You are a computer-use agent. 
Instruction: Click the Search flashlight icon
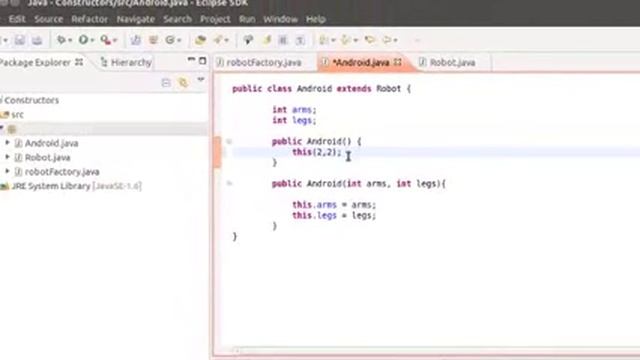point(218,40)
